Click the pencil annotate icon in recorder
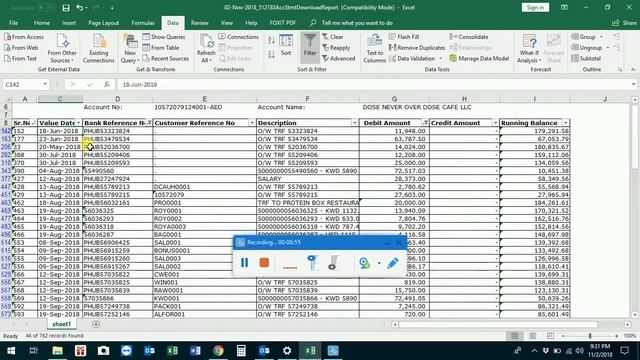The height and width of the screenshot is (360, 640). click(x=393, y=263)
